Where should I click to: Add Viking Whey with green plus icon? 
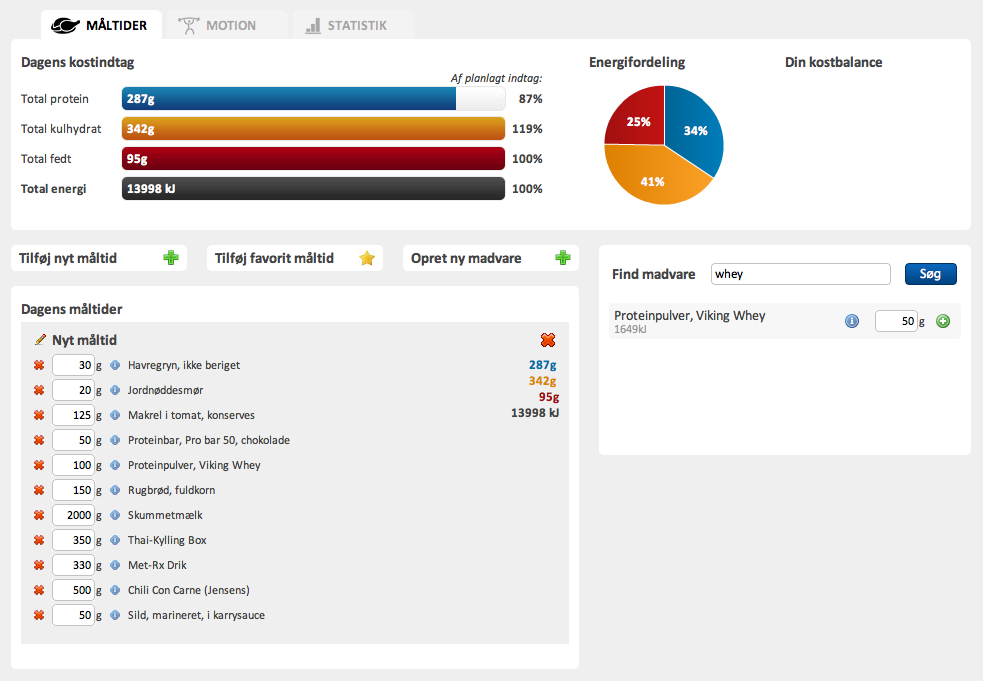[x=943, y=321]
